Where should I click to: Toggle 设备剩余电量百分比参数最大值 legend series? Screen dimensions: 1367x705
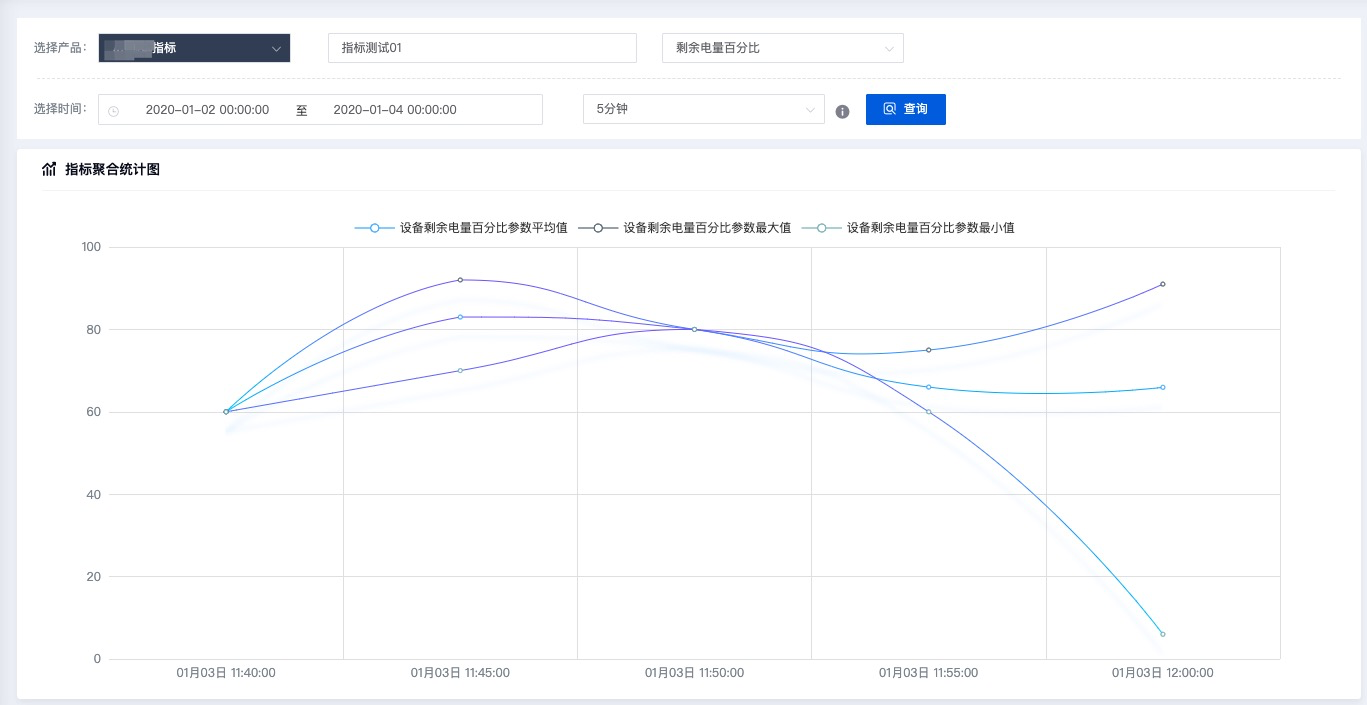[685, 228]
